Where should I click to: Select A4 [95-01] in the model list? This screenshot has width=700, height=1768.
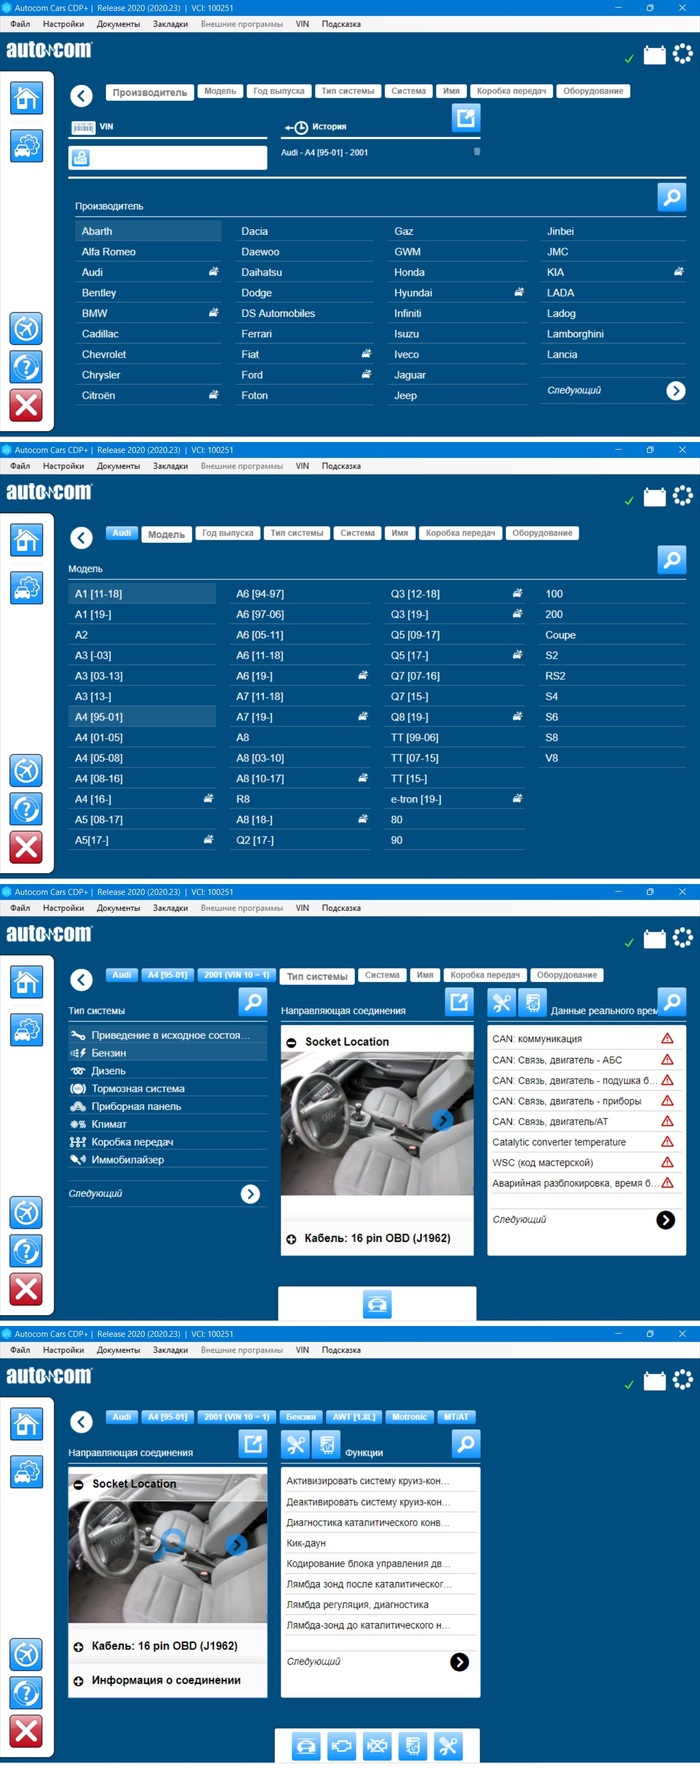pos(142,717)
